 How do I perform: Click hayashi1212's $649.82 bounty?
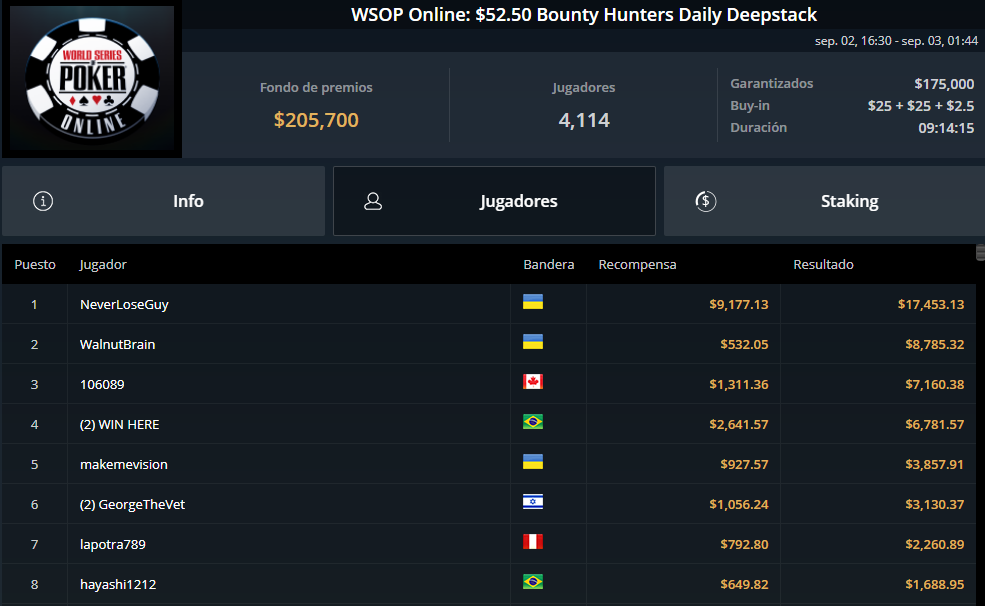[x=744, y=585]
